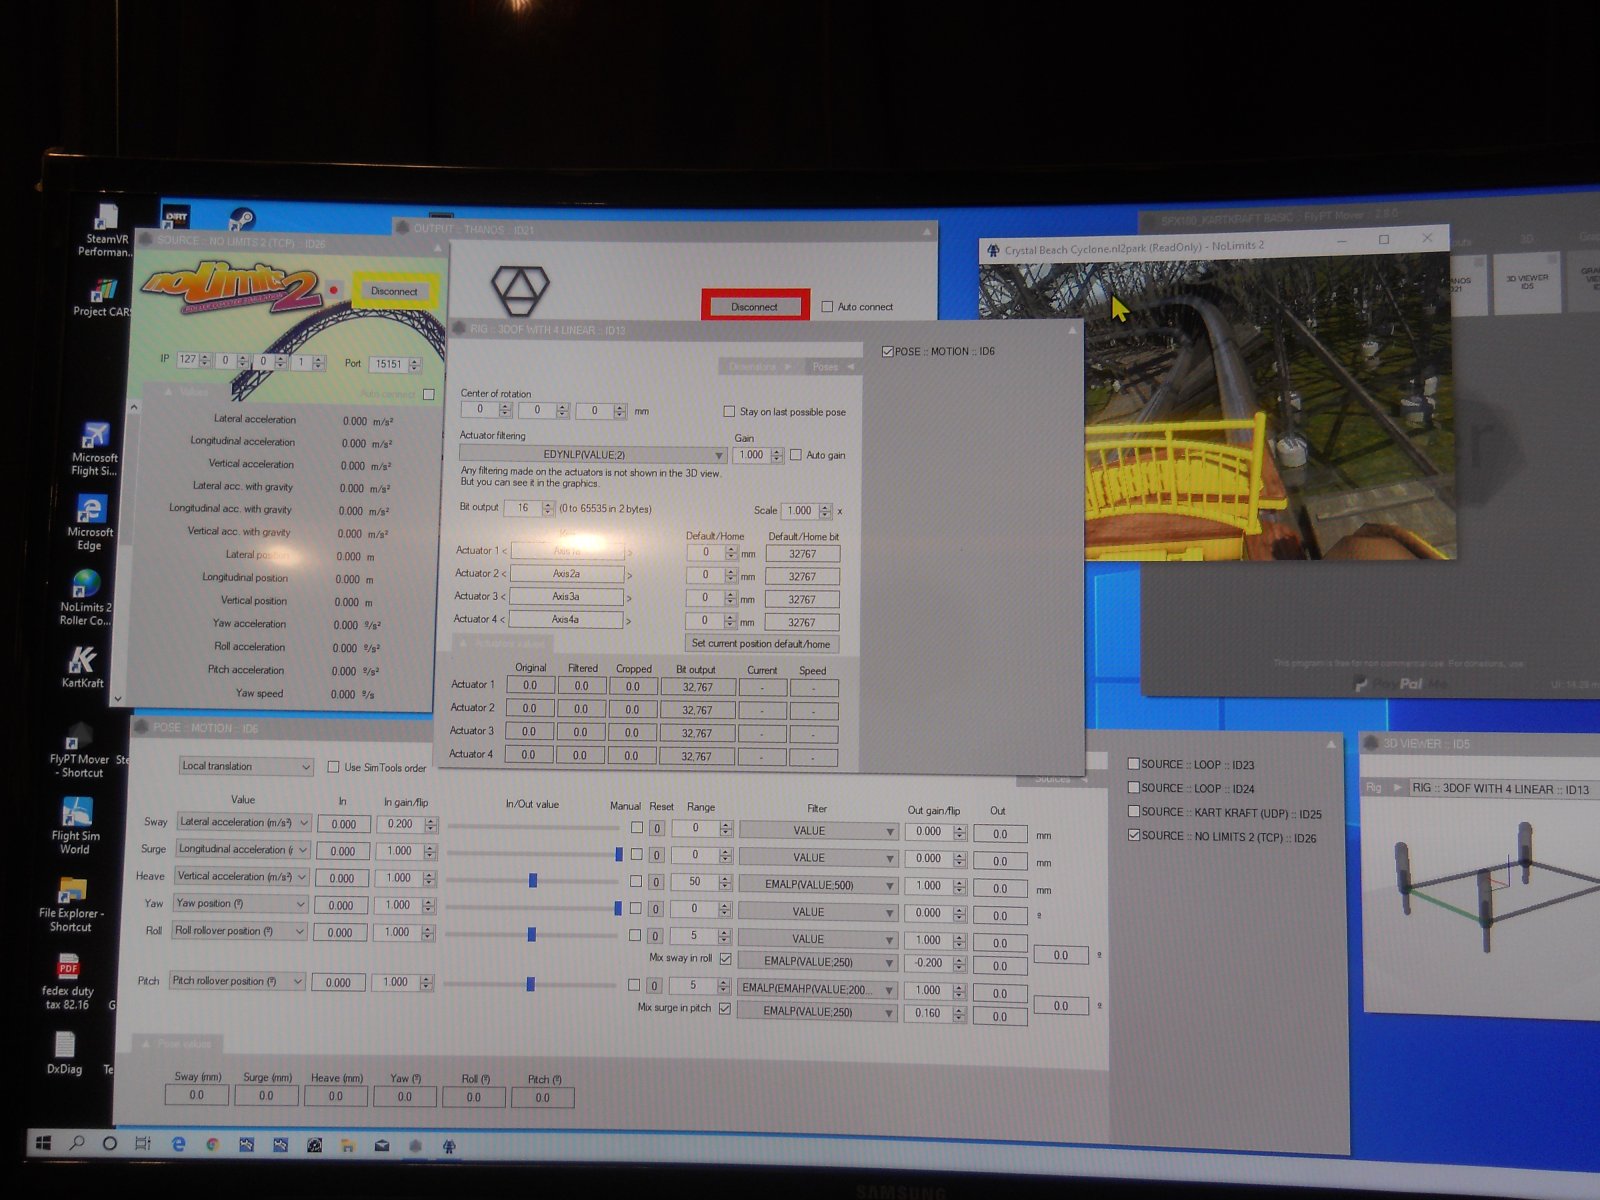Open the speedometer gauge app on taskbar
Image resolution: width=1600 pixels, height=1200 pixels.
314,1145
